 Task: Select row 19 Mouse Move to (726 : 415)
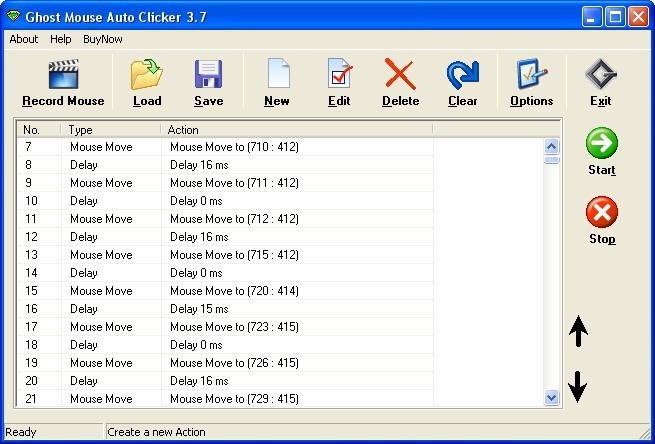(x=225, y=363)
